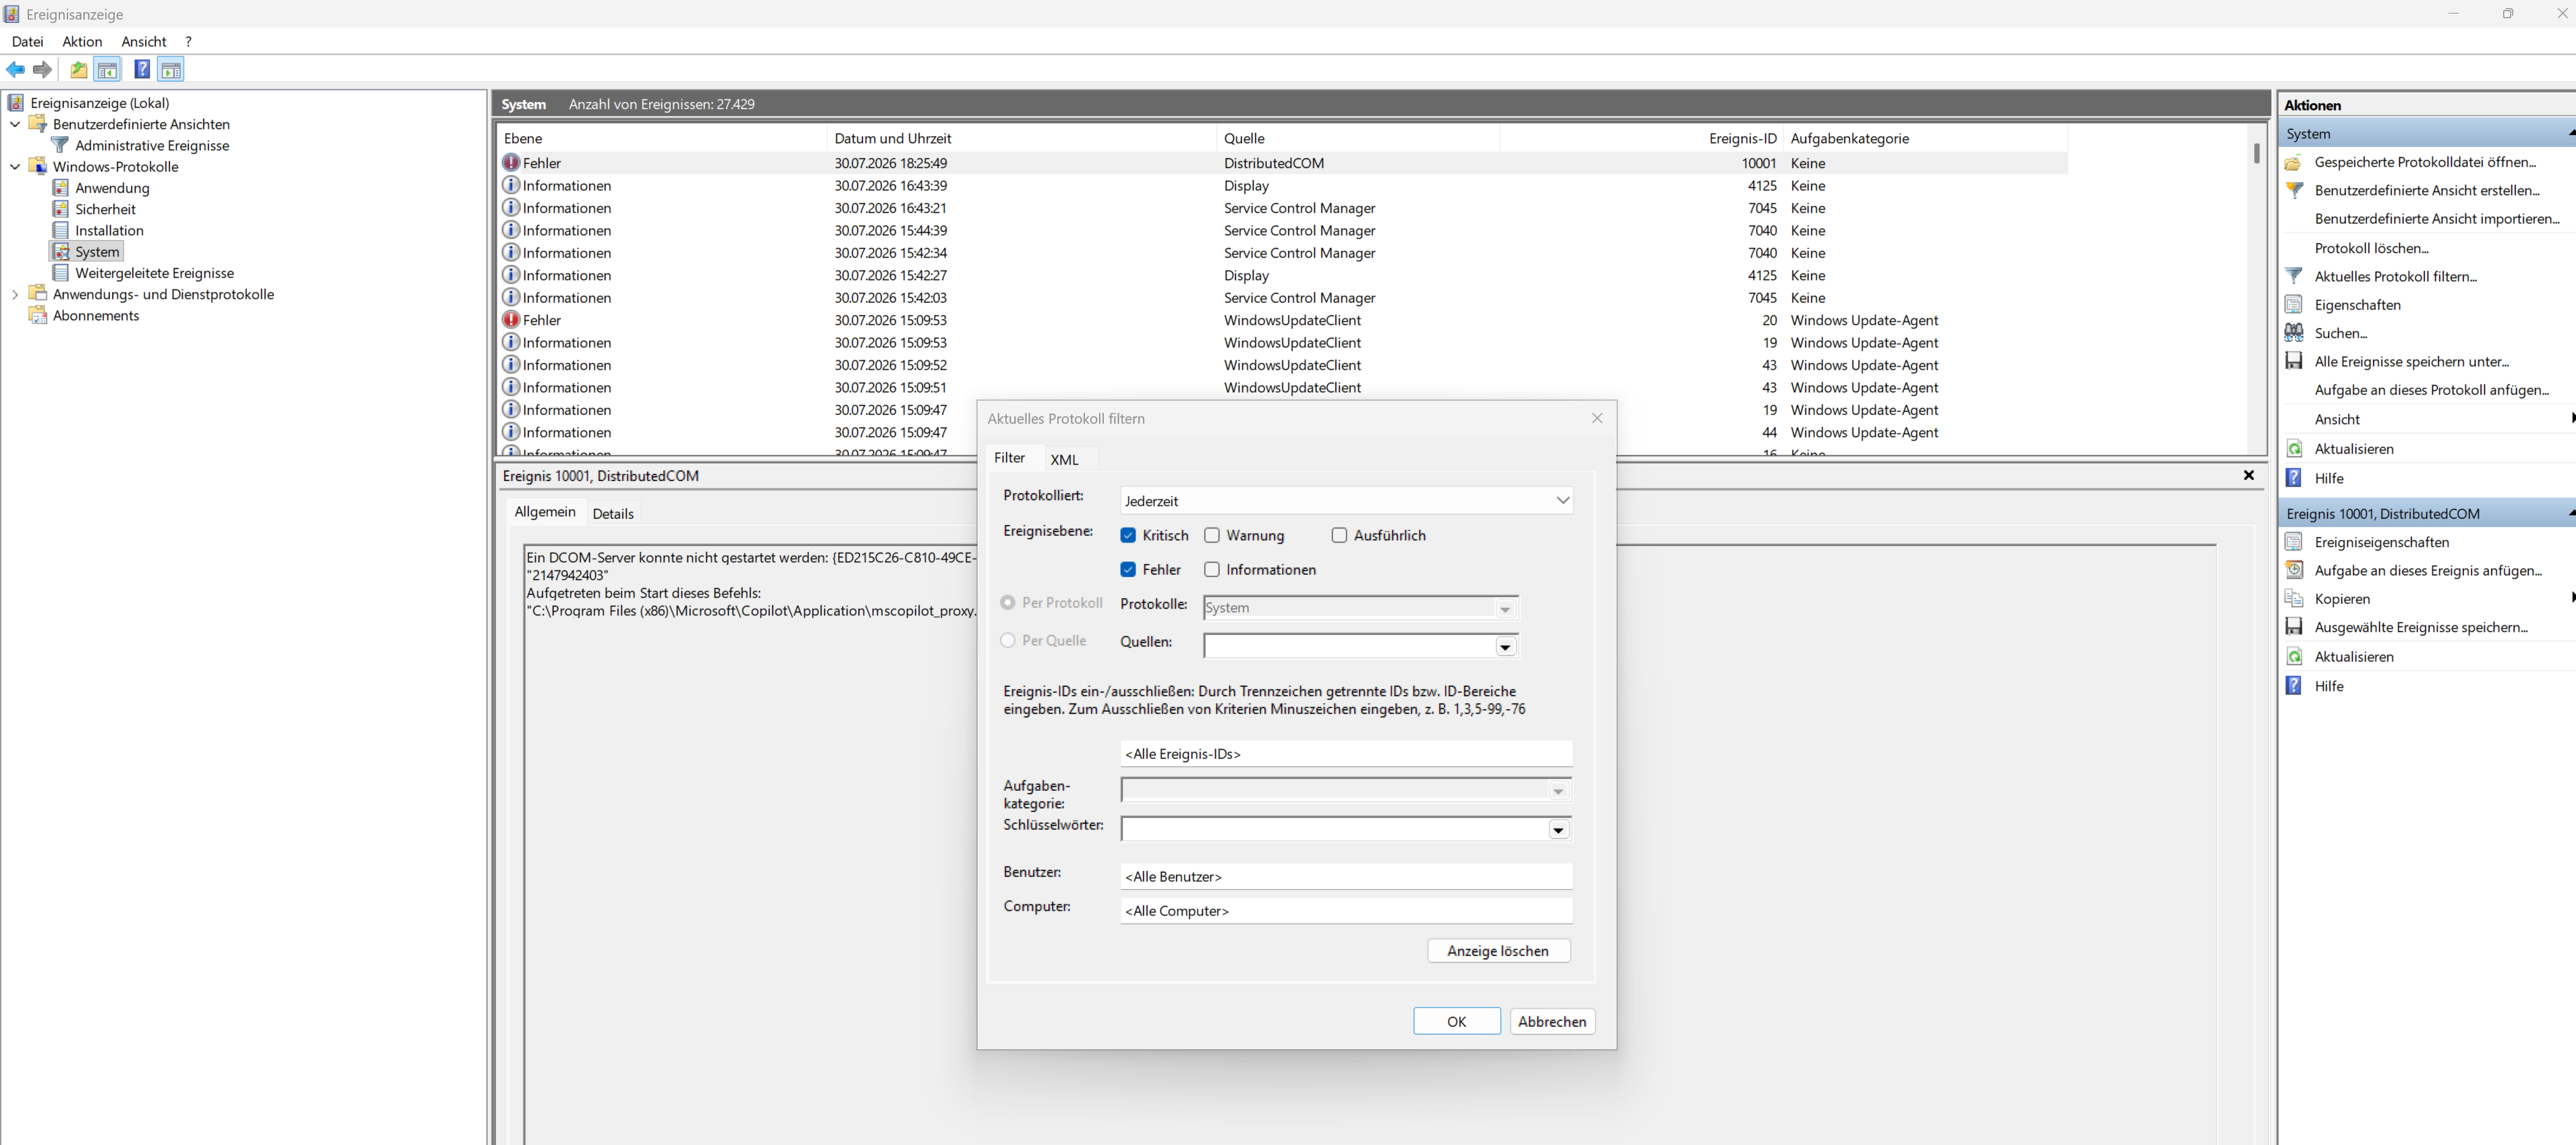Viewport: 2576px width, 1145px height.
Task: Click Protokoll löschen action link
Action: pos(2371,248)
